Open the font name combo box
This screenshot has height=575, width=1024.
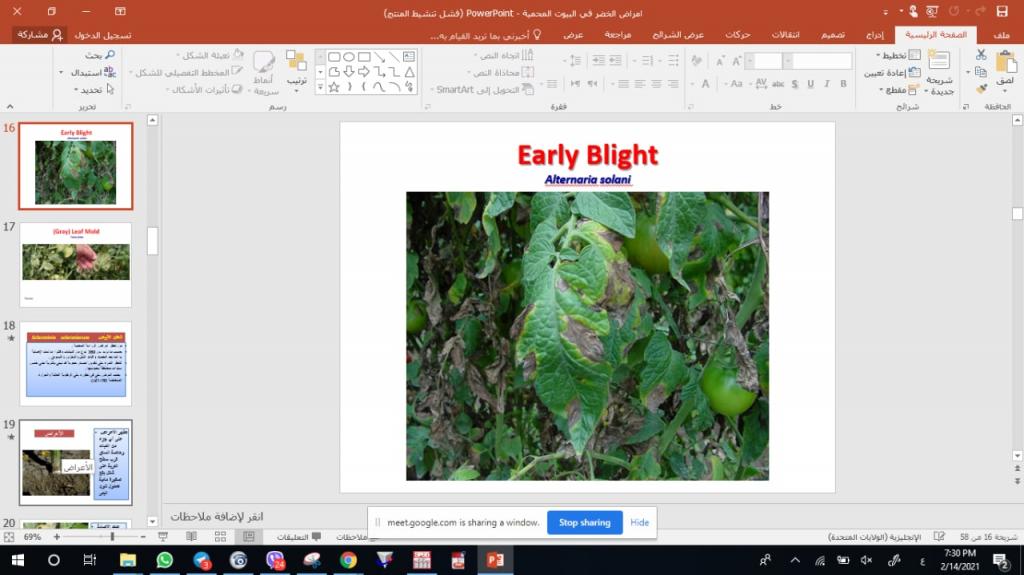coord(820,61)
